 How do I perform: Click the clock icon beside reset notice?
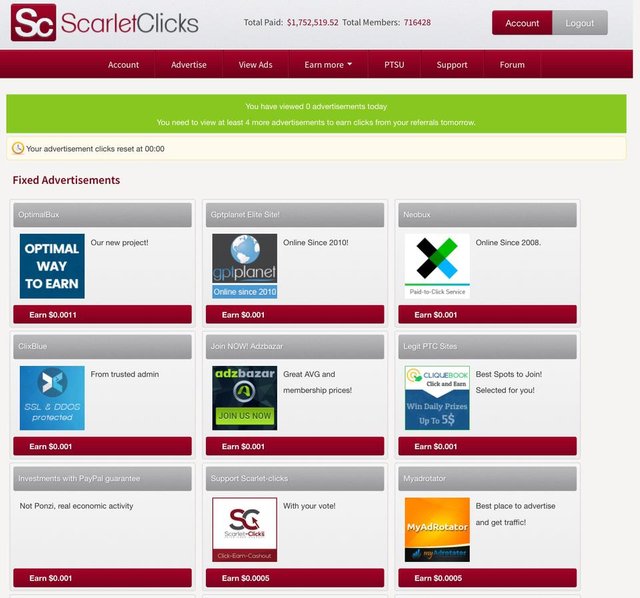[18, 148]
